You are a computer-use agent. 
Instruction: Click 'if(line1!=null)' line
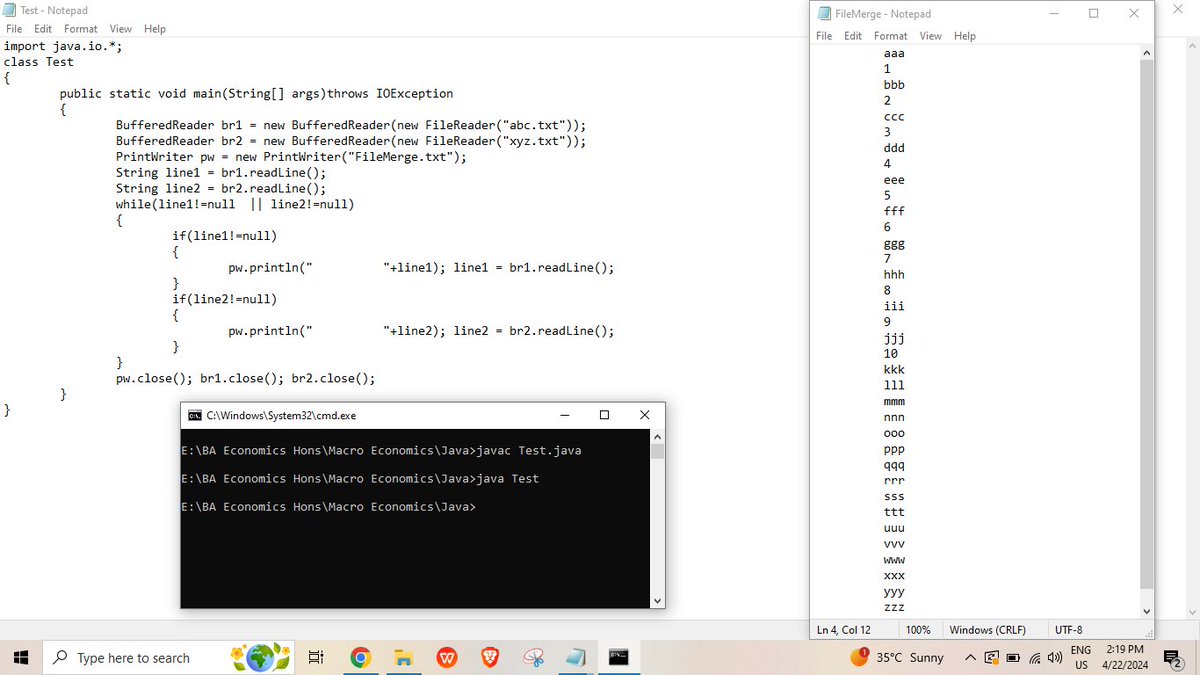[x=224, y=236]
